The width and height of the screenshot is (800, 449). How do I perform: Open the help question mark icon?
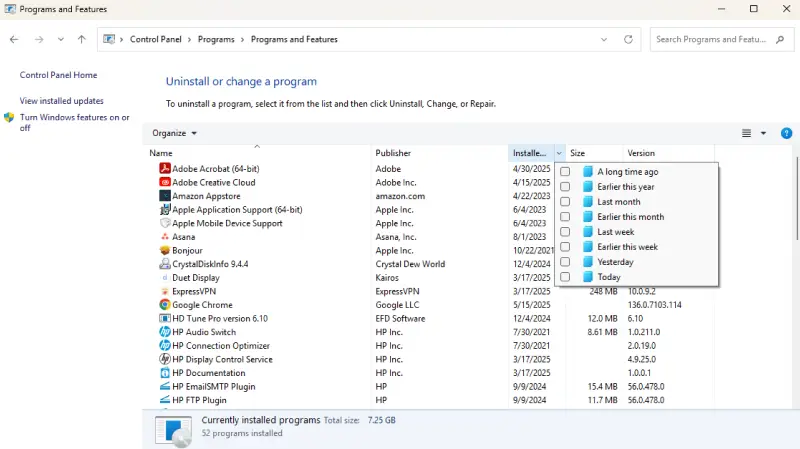786,133
